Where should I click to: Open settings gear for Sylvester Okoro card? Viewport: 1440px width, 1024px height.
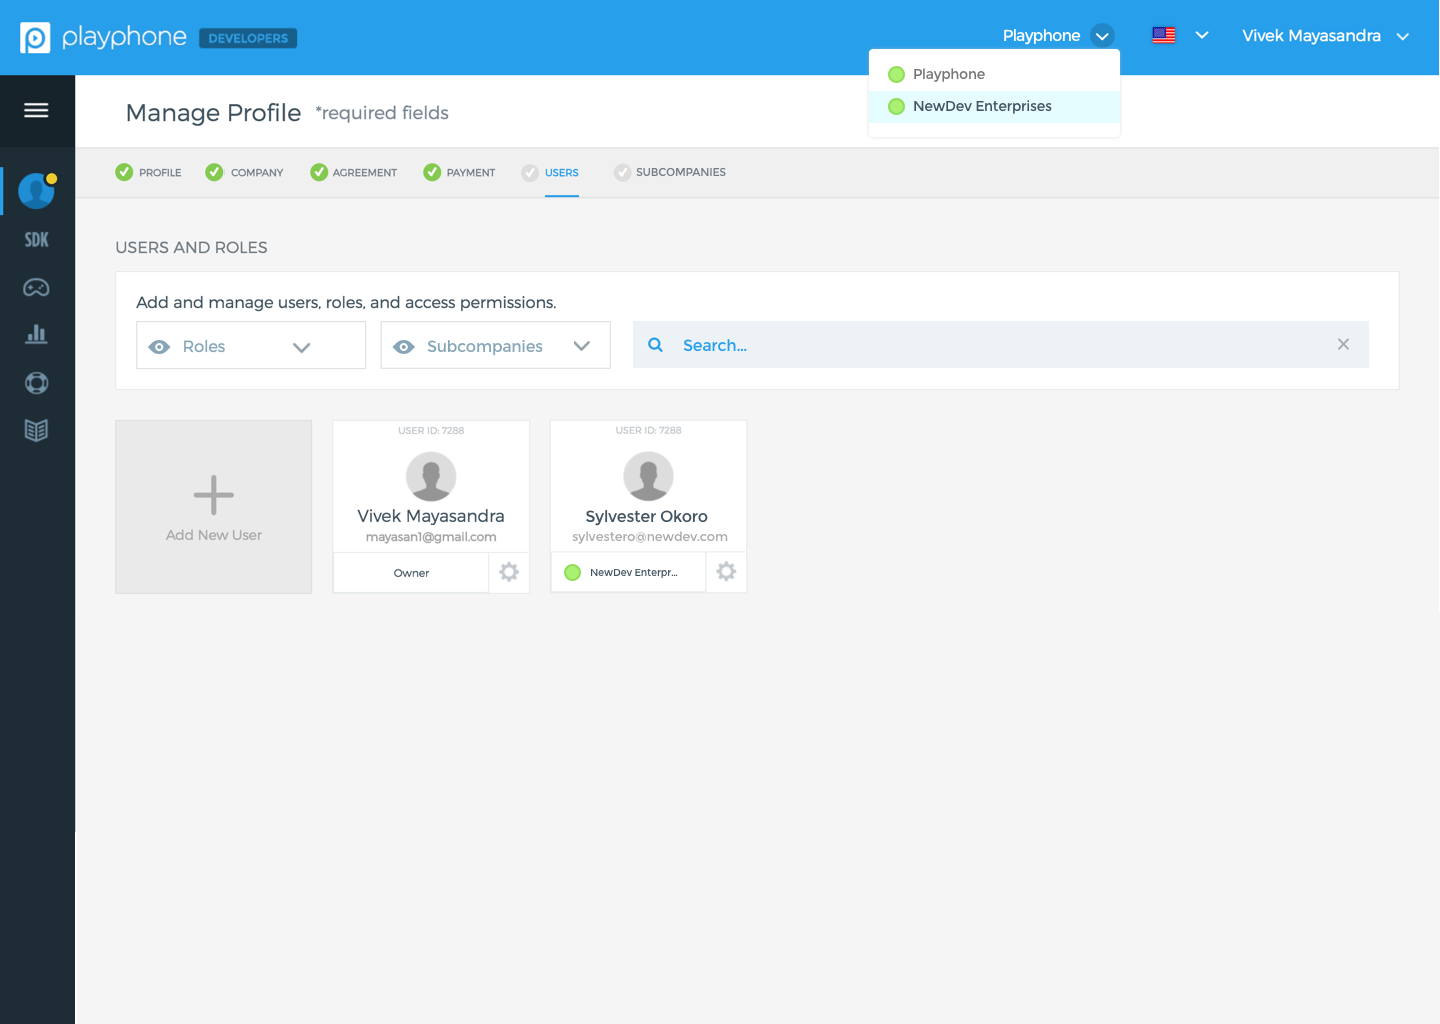726,571
